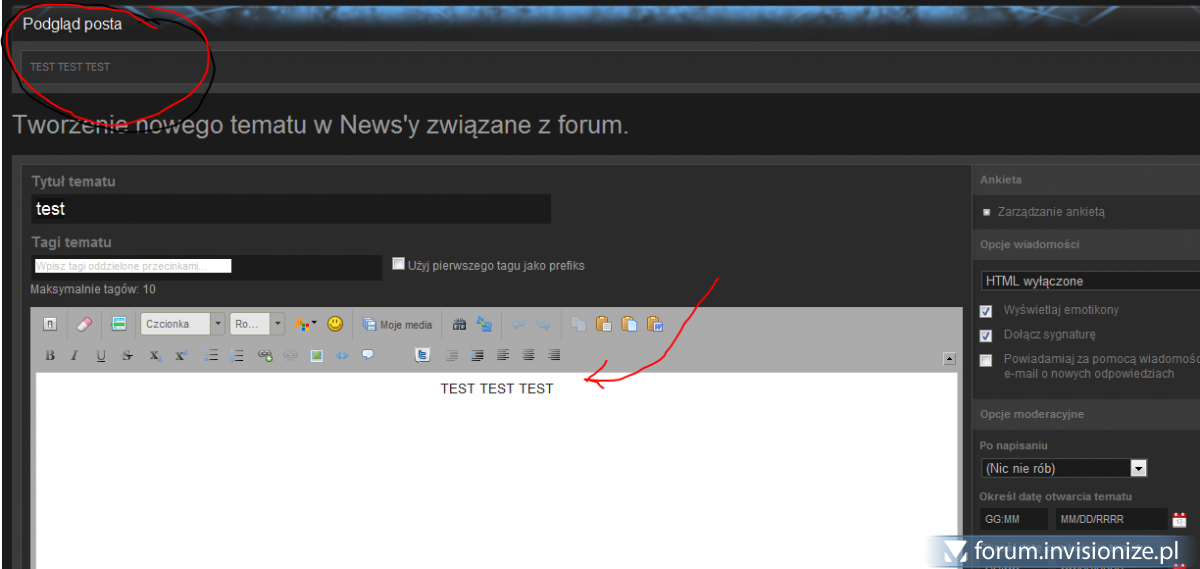Screen dimensions: 1200x569
Task: Uncheck 'Dołącz sygnaturę' option
Action: coord(986,335)
